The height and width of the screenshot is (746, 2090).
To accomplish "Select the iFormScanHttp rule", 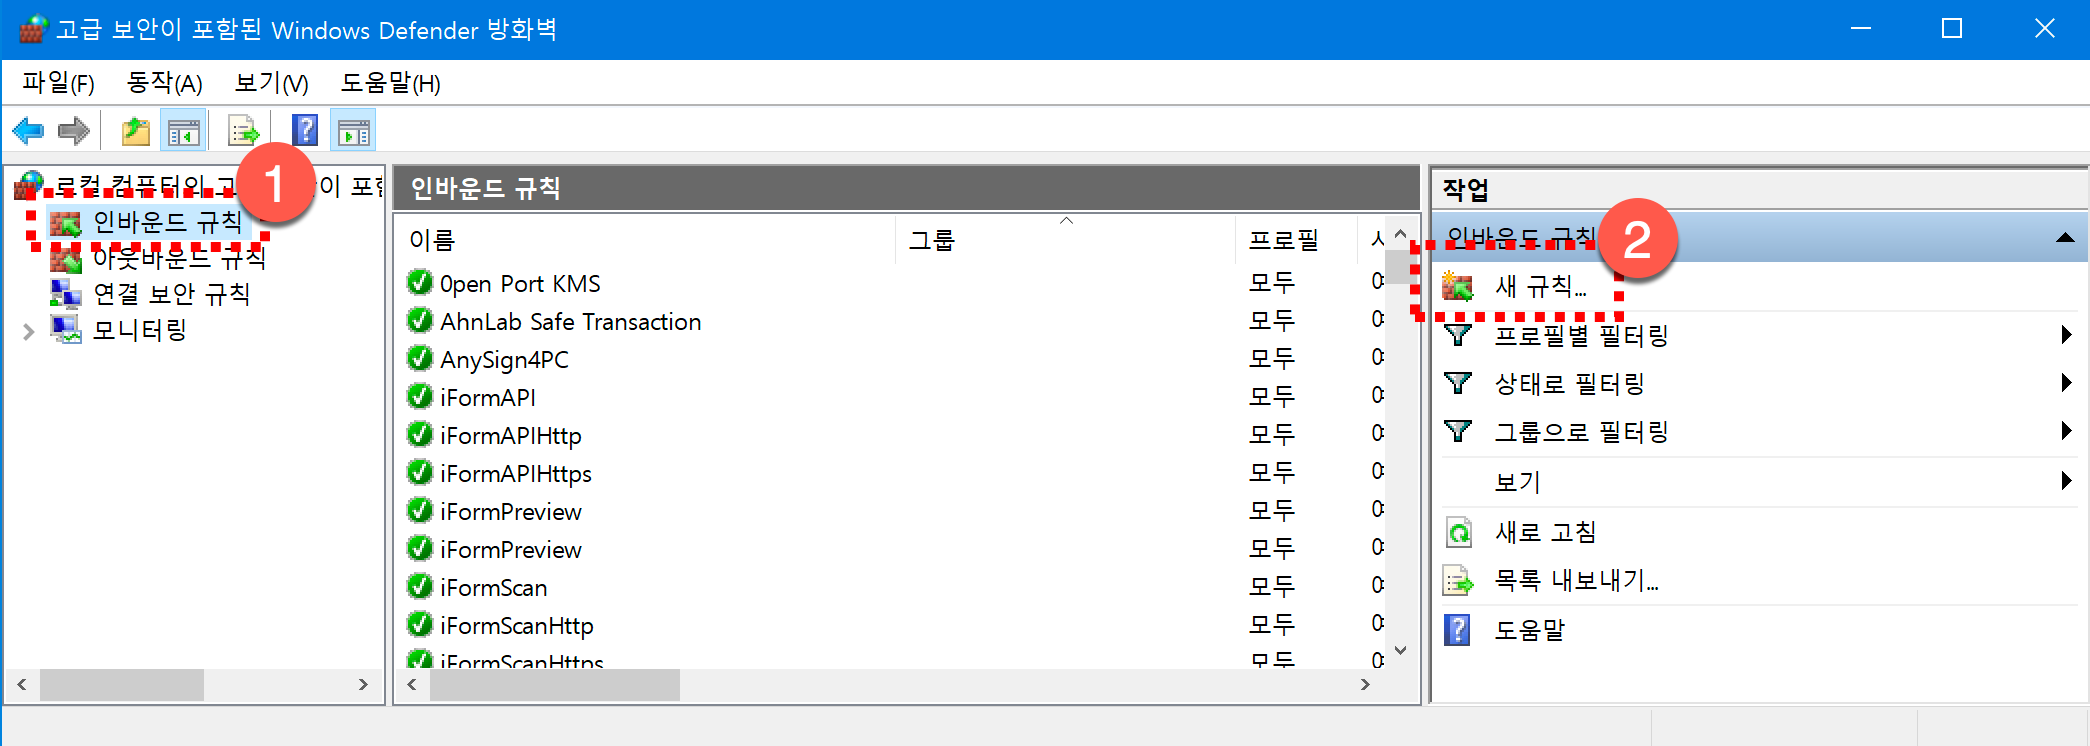I will point(517,626).
